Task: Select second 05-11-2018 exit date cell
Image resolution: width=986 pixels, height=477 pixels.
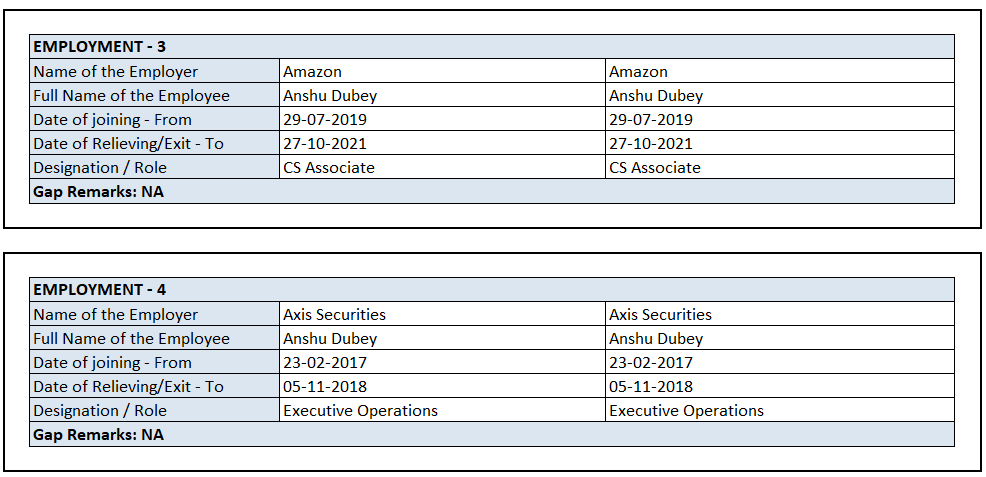Action: point(651,387)
